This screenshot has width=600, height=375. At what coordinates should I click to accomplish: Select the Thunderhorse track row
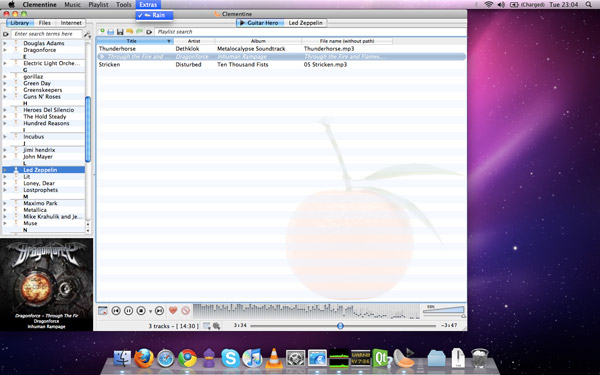click(281, 49)
